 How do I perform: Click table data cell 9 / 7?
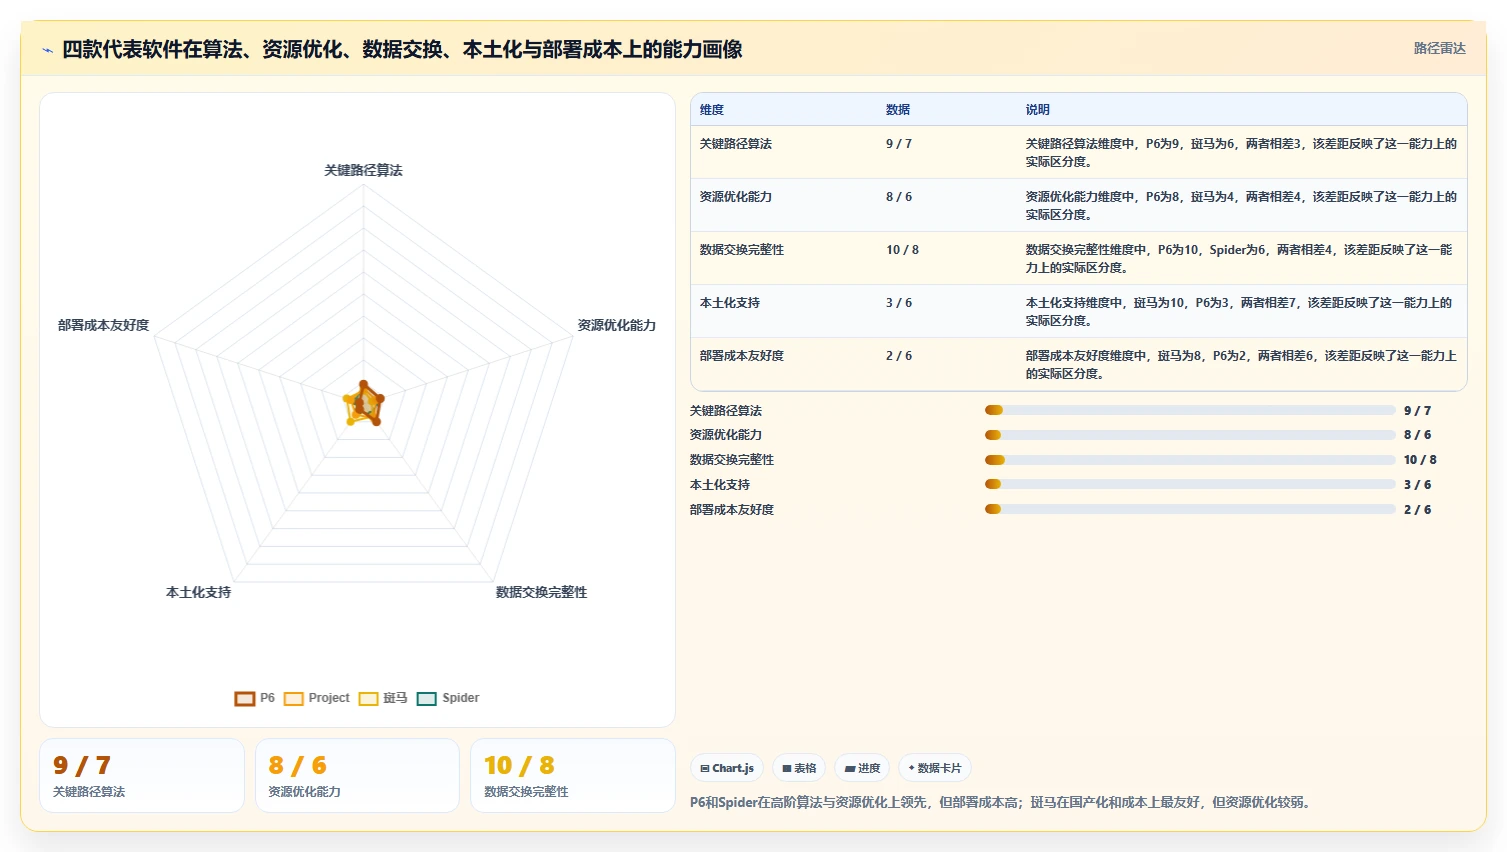pos(899,144)
